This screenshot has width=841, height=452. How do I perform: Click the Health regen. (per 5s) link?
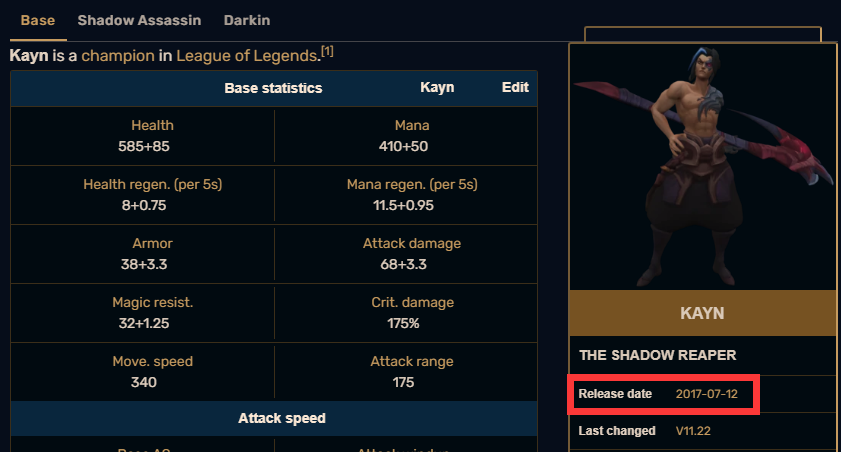point(152,184)
